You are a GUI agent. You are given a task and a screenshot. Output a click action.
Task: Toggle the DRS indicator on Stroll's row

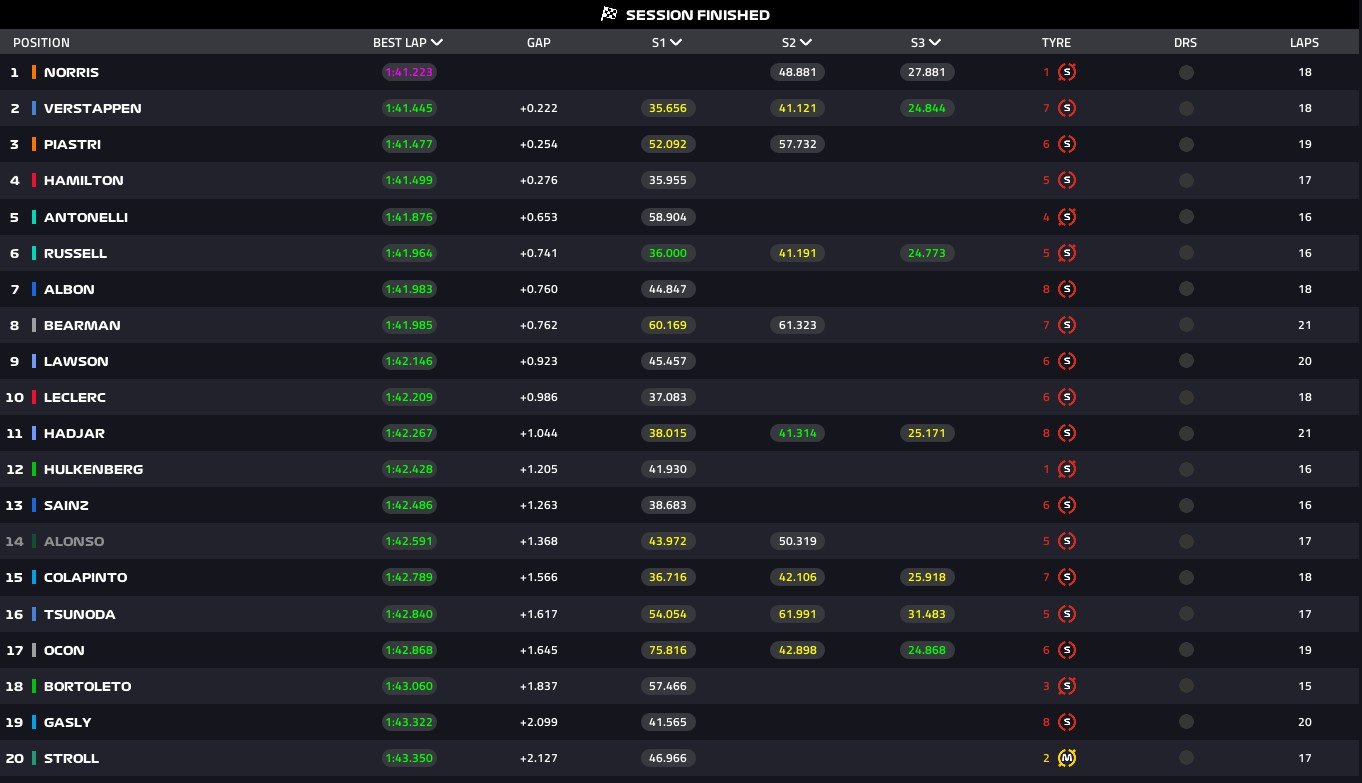coord(1185,758)
